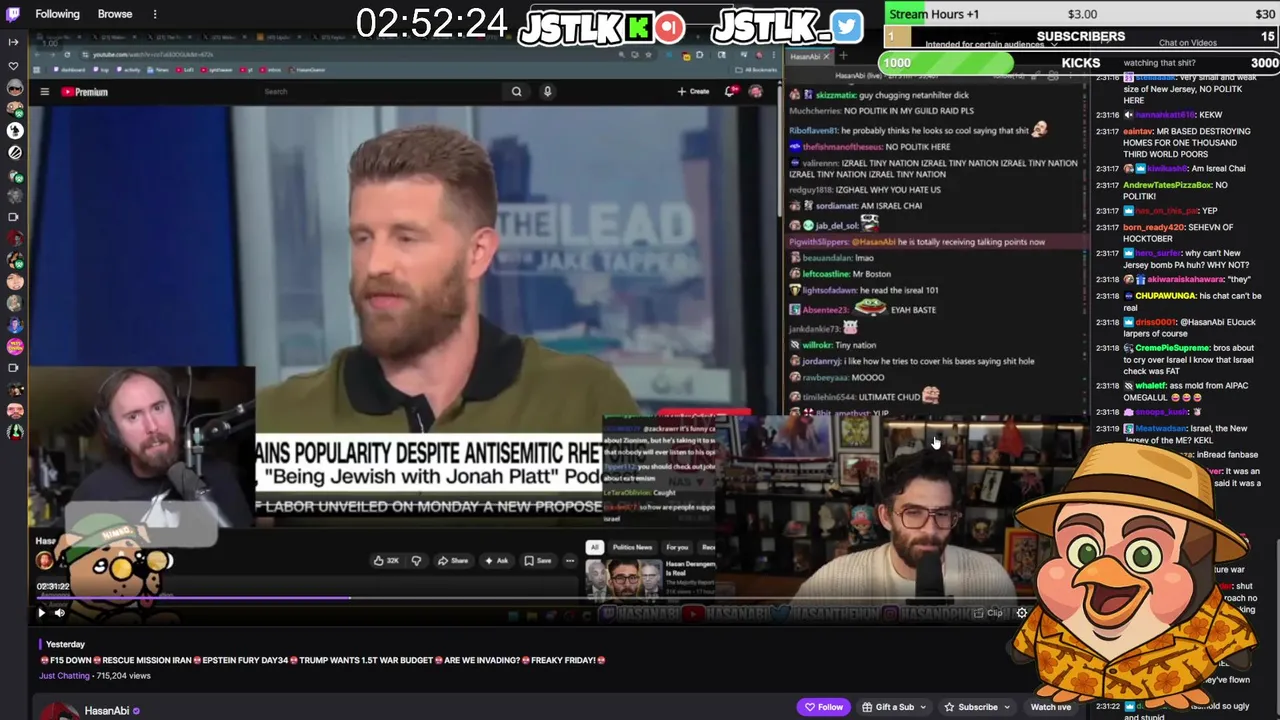Click the YouTube voice search microphone
The width and height of the screenshot is (1280, 720).
click(x=547, y=92)
